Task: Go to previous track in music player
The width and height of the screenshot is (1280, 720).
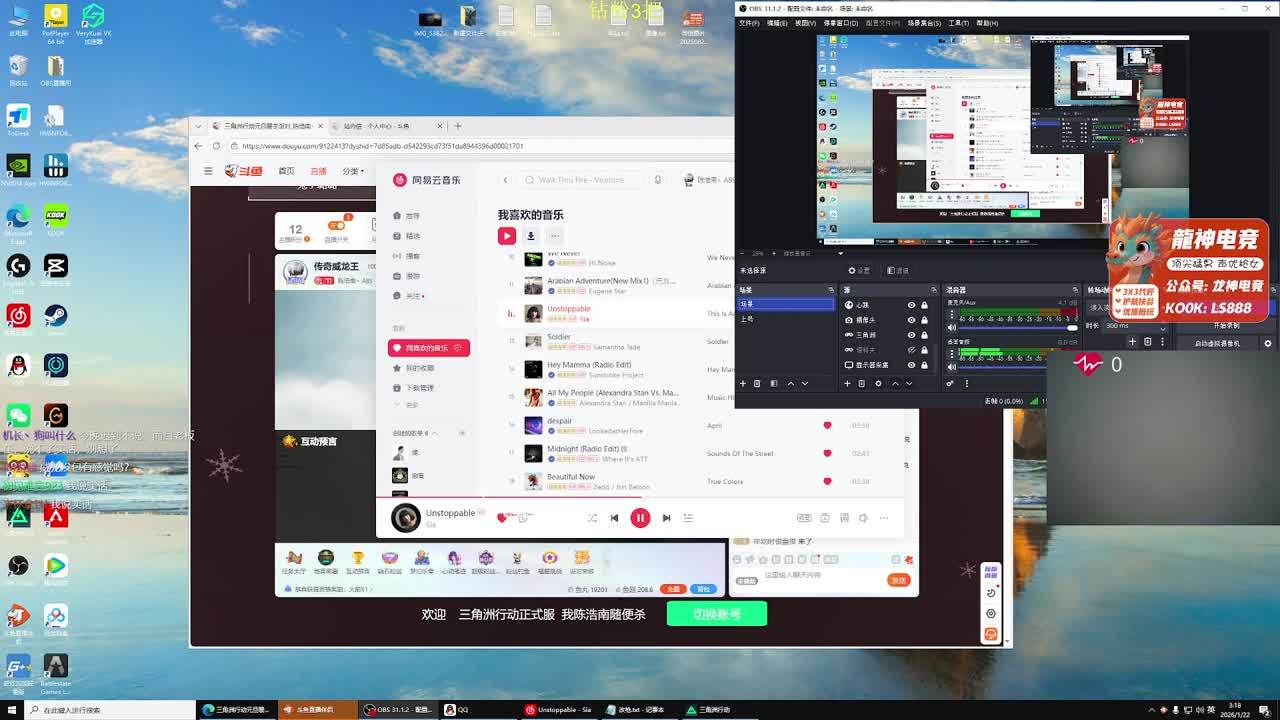Action: pyautogui.click(x=614, y=518)
